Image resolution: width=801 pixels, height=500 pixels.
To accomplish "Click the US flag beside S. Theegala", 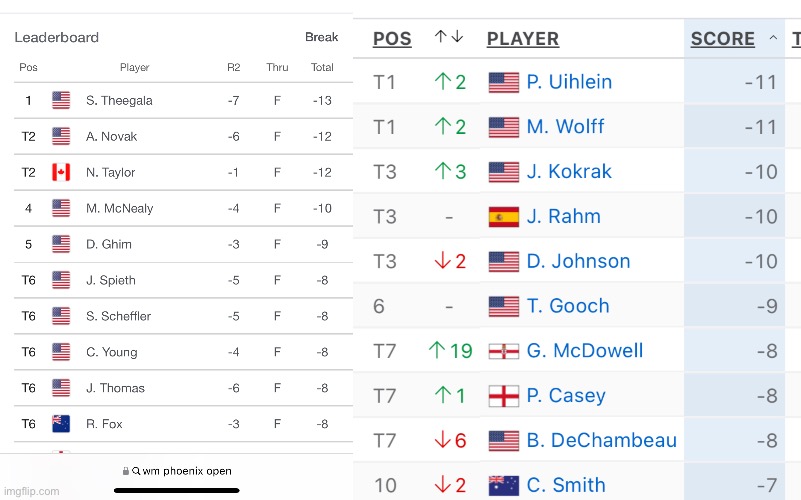I will (61, 100).
